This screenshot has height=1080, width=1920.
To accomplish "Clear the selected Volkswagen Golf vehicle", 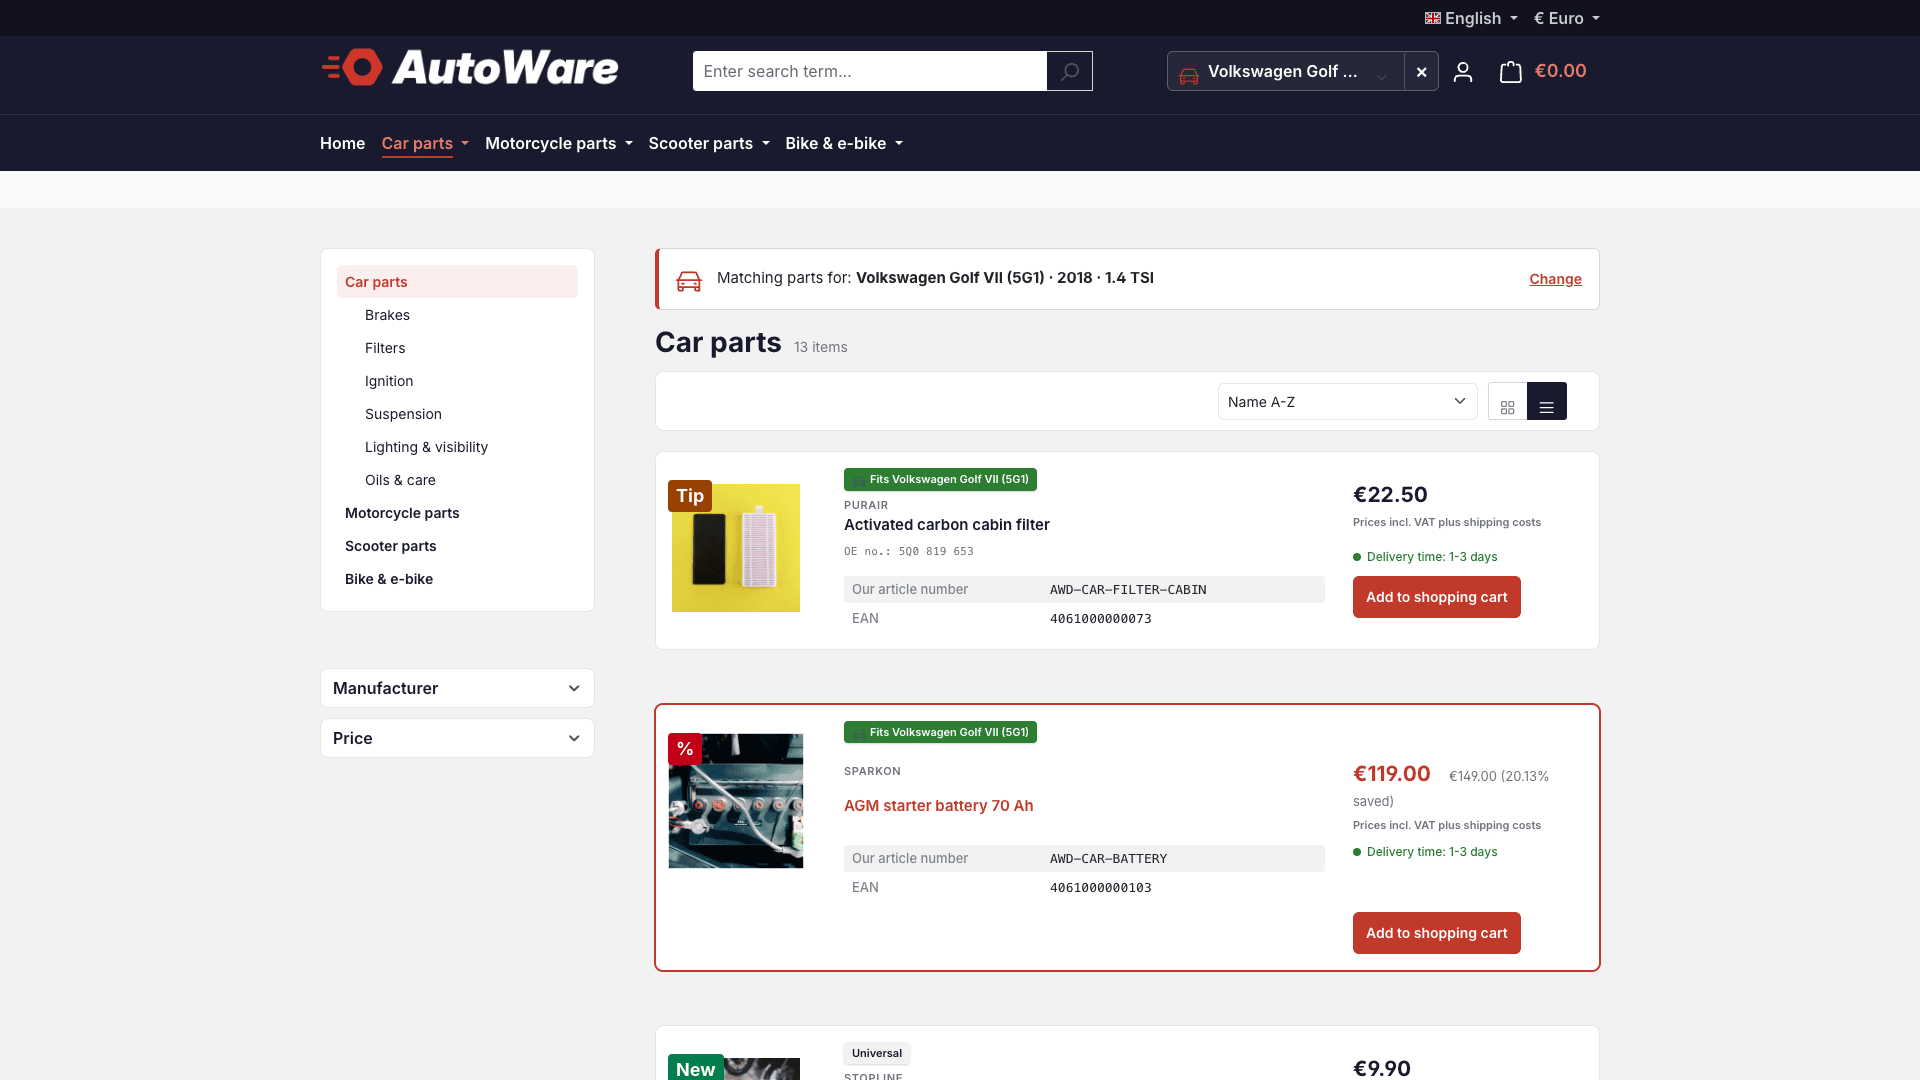I will coord(1421,71).
